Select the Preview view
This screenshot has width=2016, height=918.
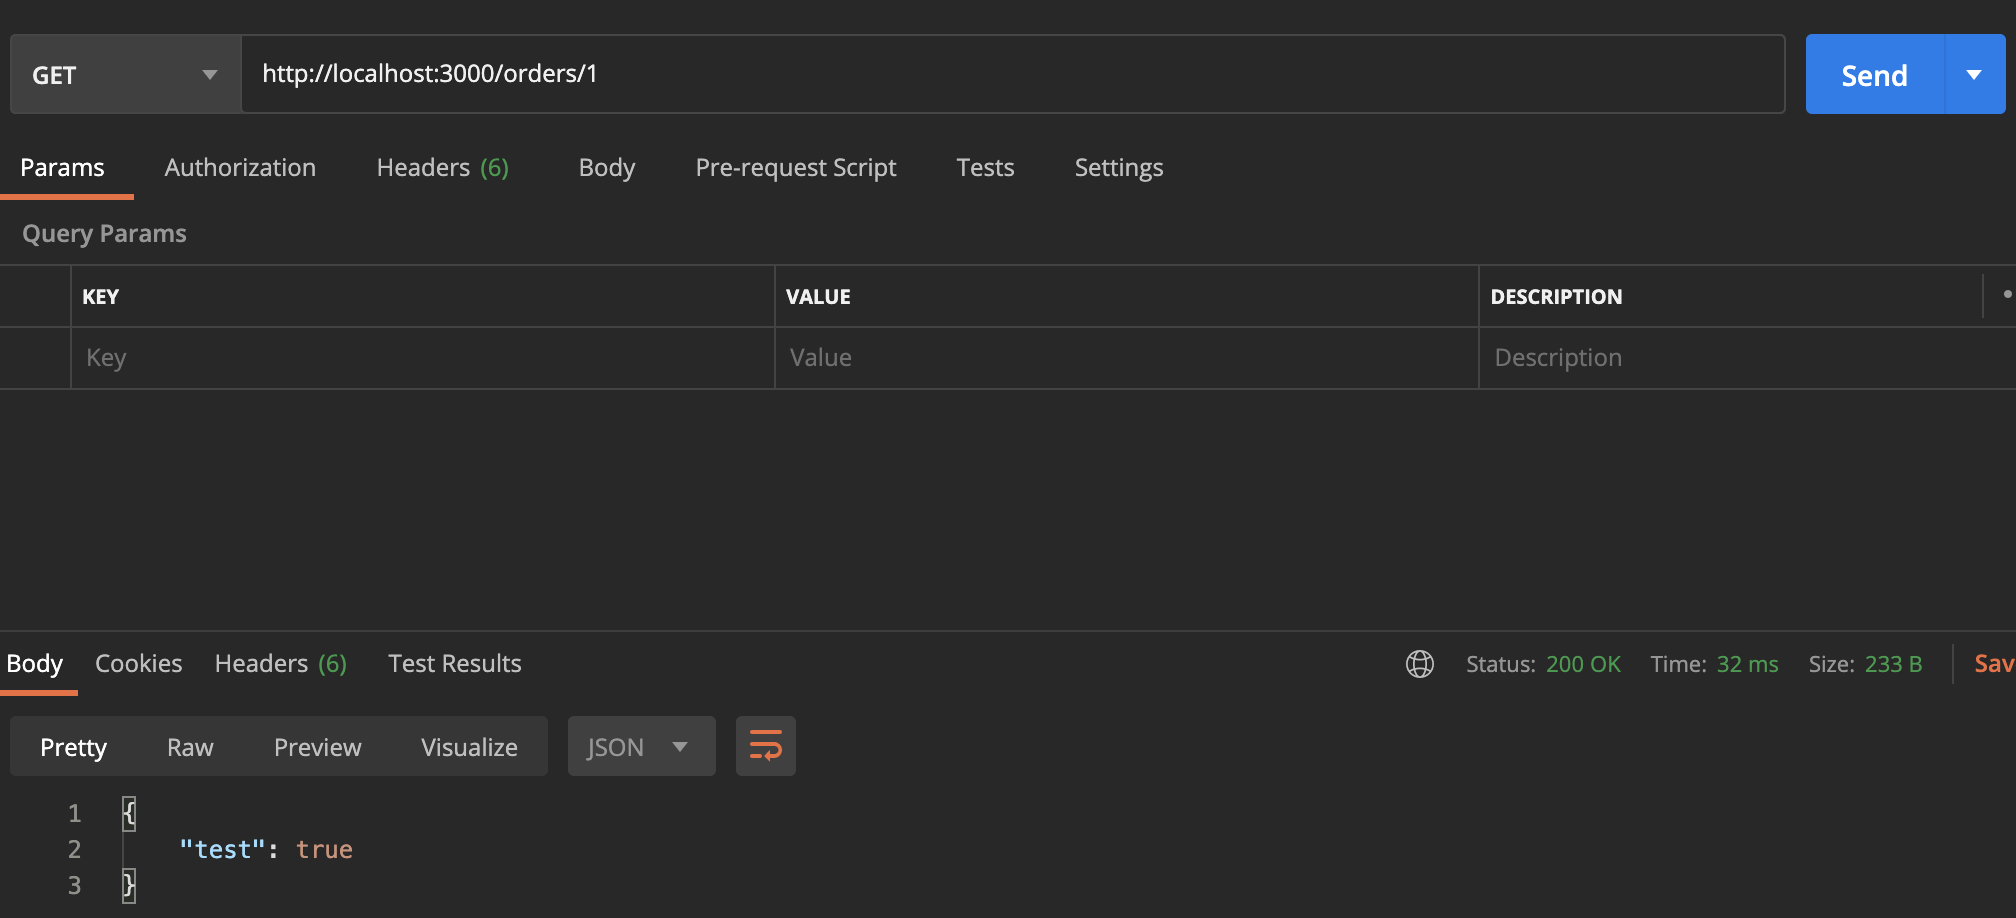318,747
